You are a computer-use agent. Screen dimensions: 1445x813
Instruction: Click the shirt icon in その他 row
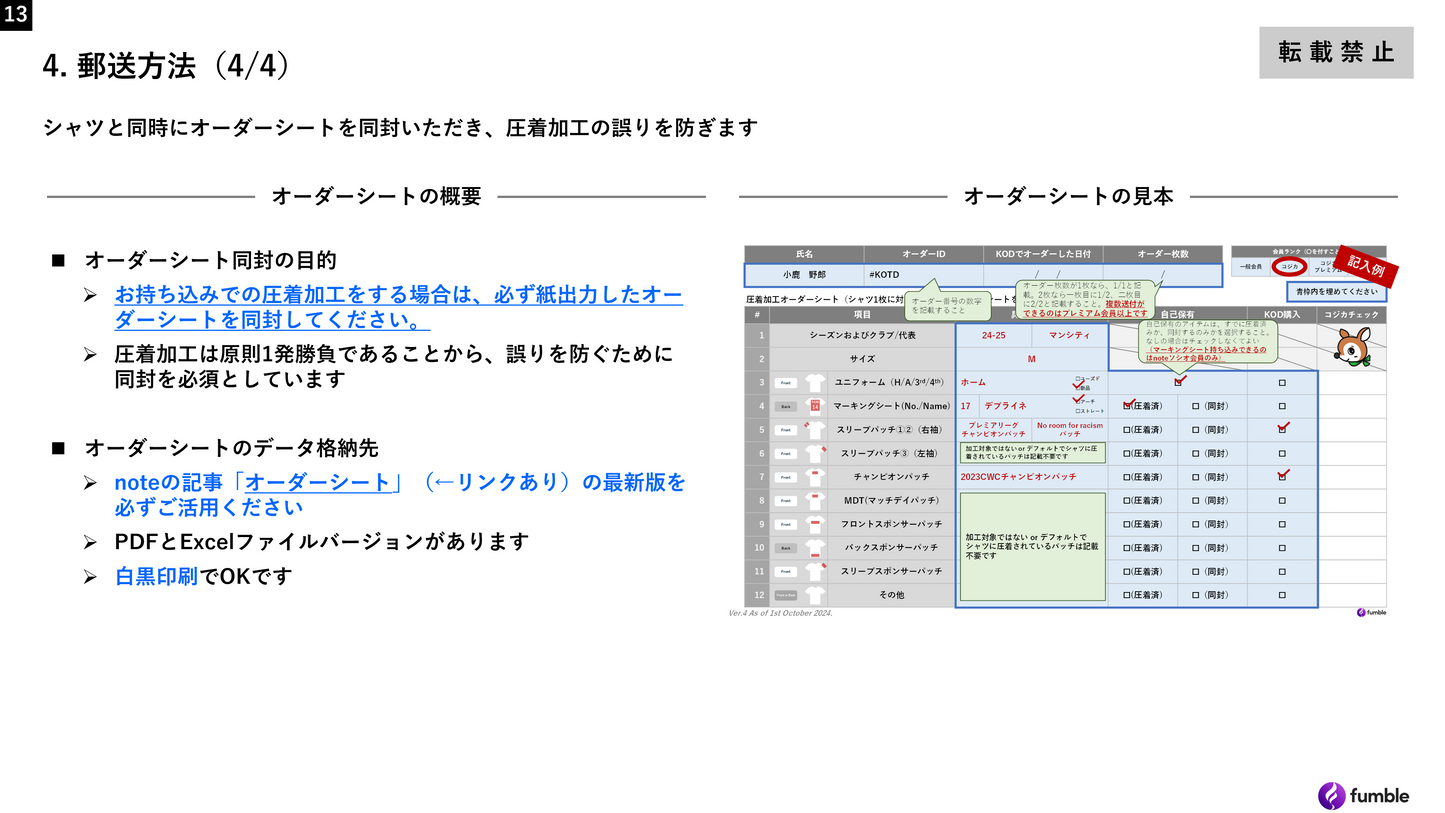click(x=814, y=595)
